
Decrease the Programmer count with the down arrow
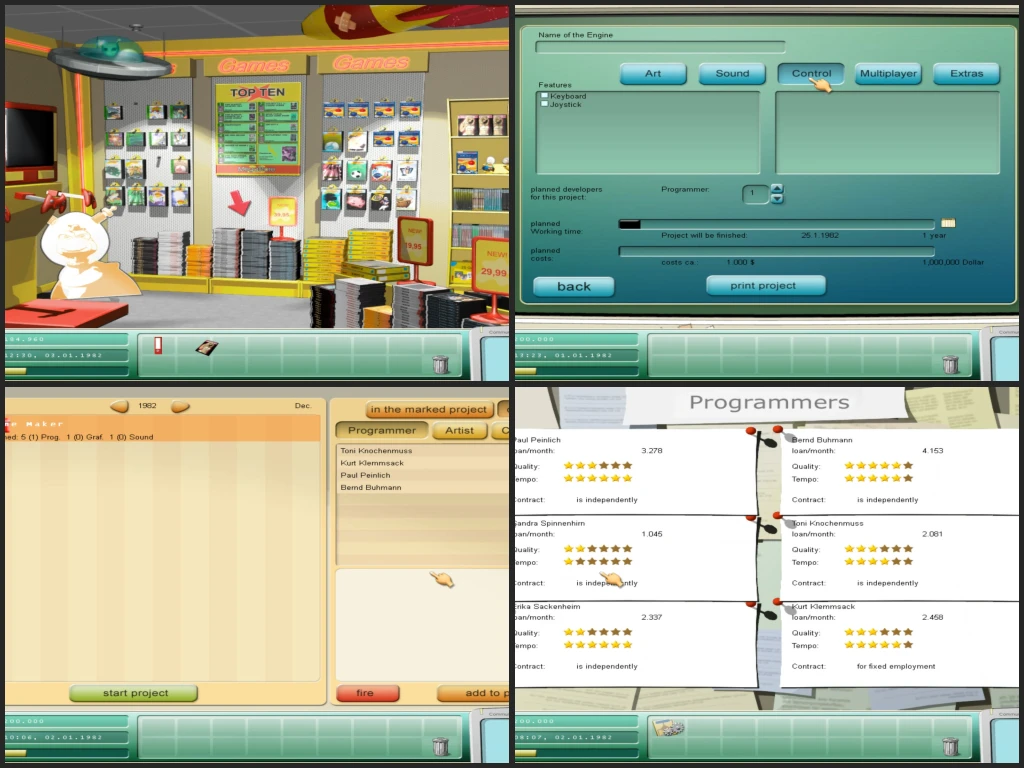[777, 199]
